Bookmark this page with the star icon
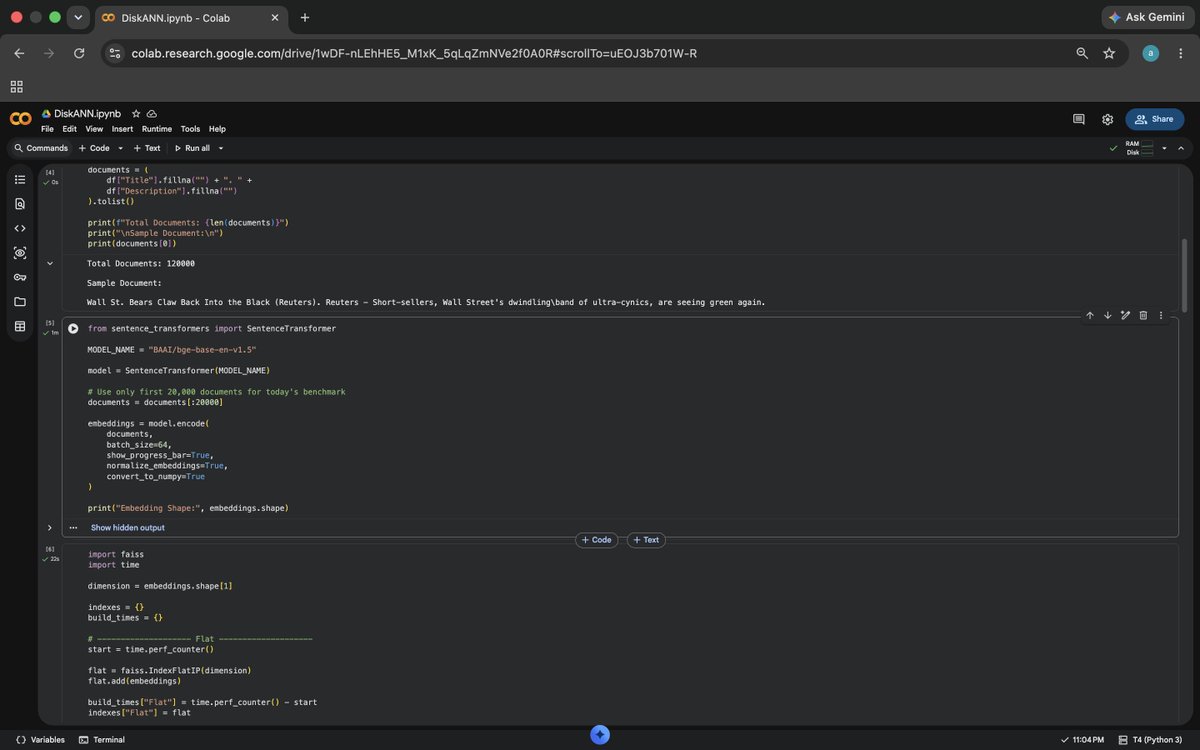Screen dimensions: 1200x750 (x=1109, y=53)
